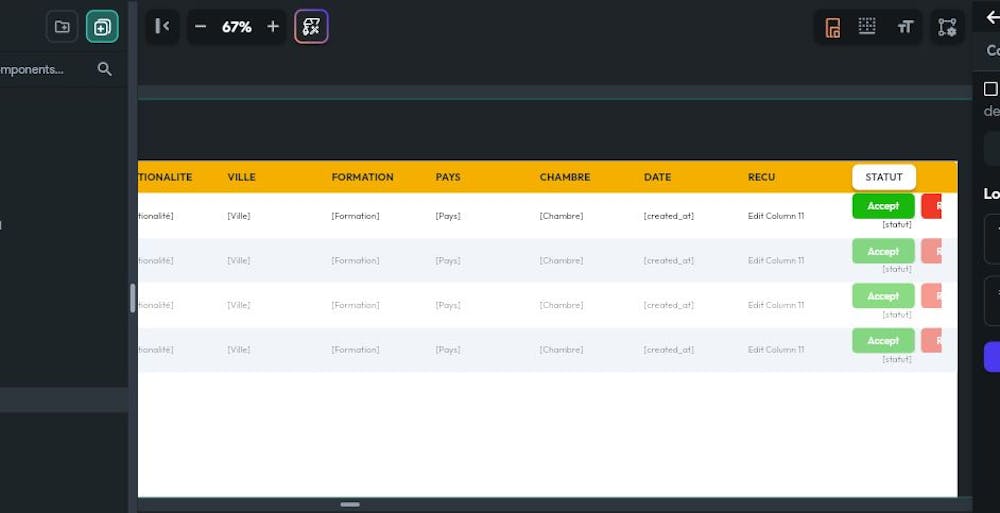Select the FORMATION column header
The width and height of the screenshot is (1000, 513).
point(362,177)
